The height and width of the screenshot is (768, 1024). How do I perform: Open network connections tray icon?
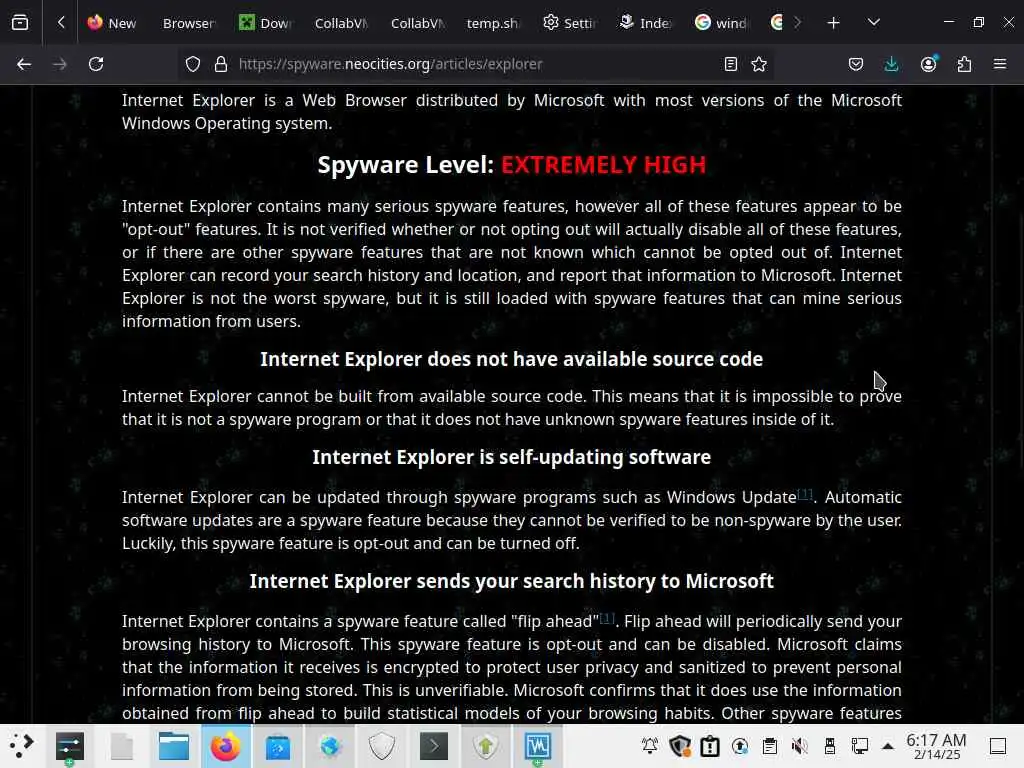tap(860, 746)
